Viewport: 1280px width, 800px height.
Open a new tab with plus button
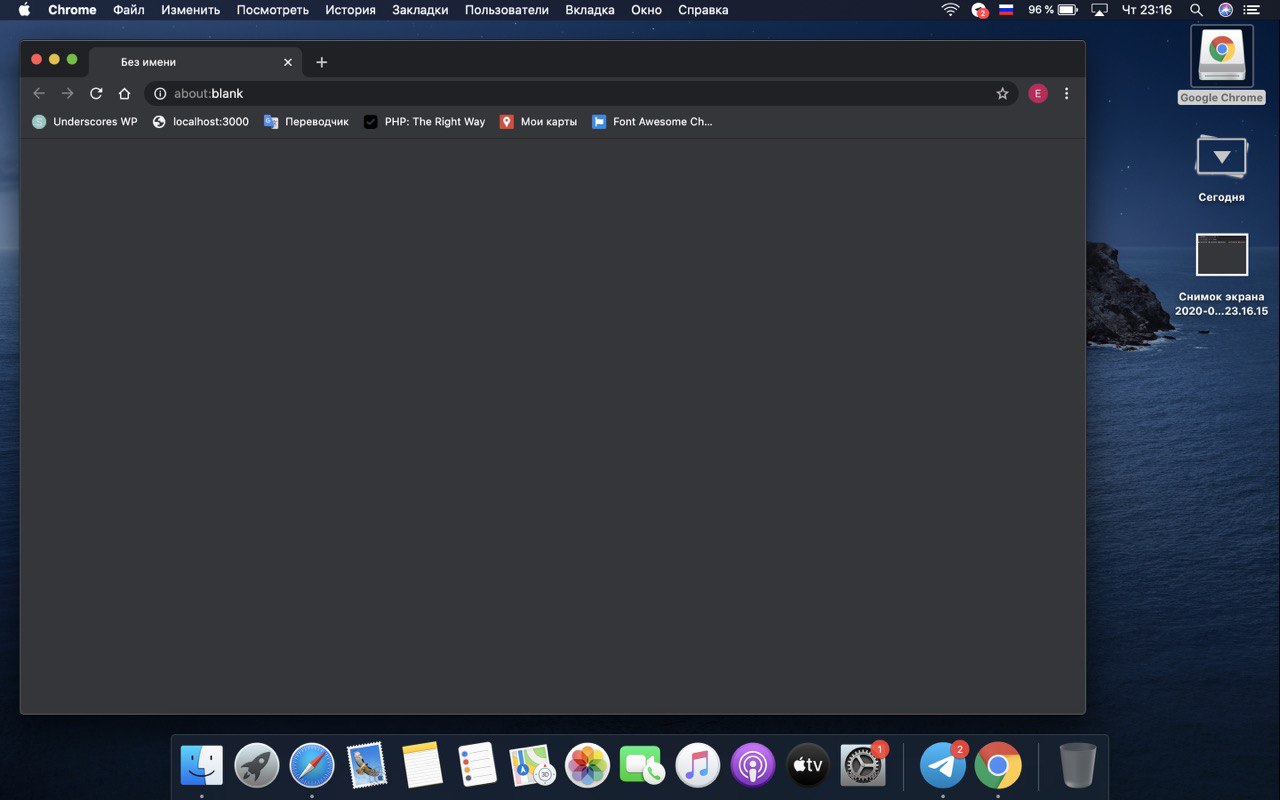coord(321,62)
